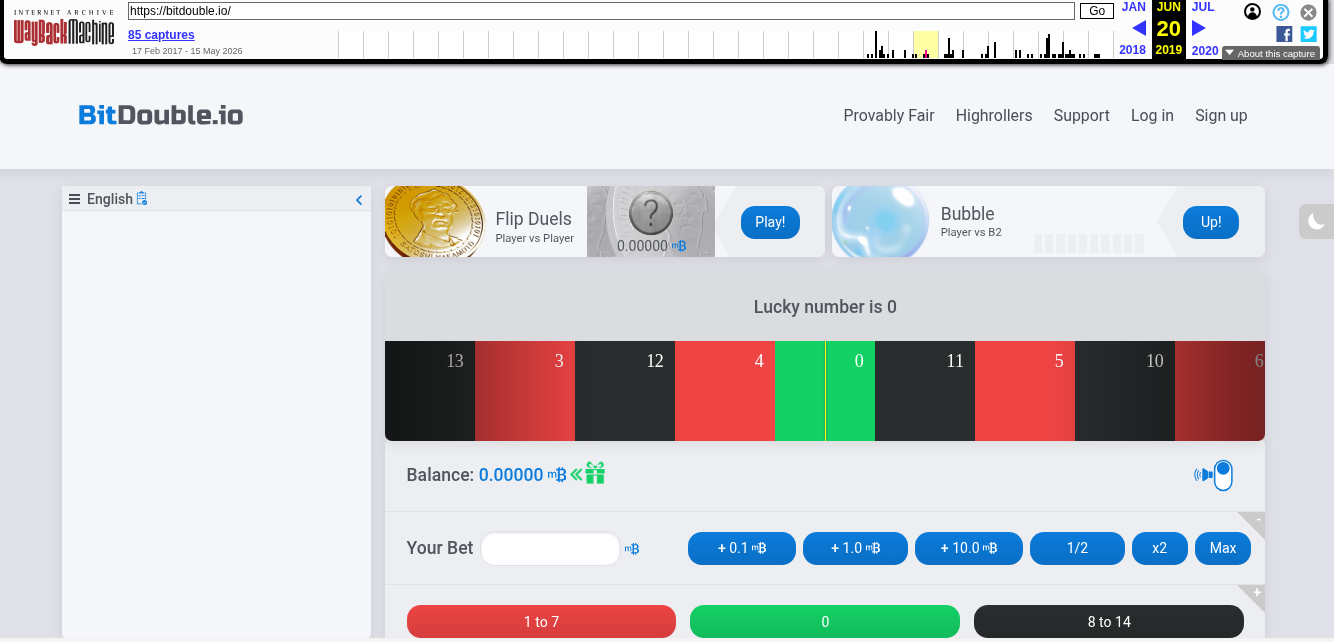Click the Bubble game image
This screenshot has height=642, width=1334.
881,221
